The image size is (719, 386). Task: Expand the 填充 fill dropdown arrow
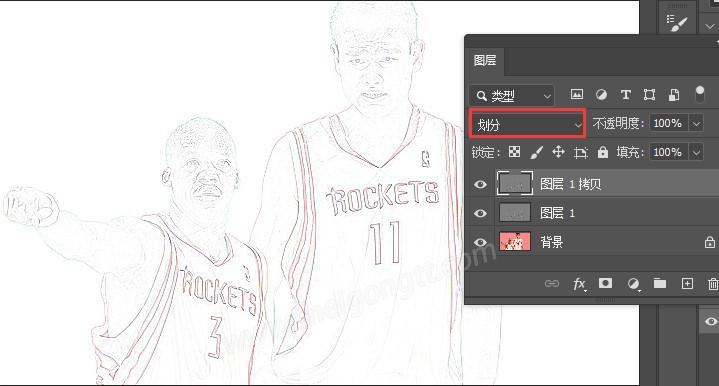(x=697, y=152)
